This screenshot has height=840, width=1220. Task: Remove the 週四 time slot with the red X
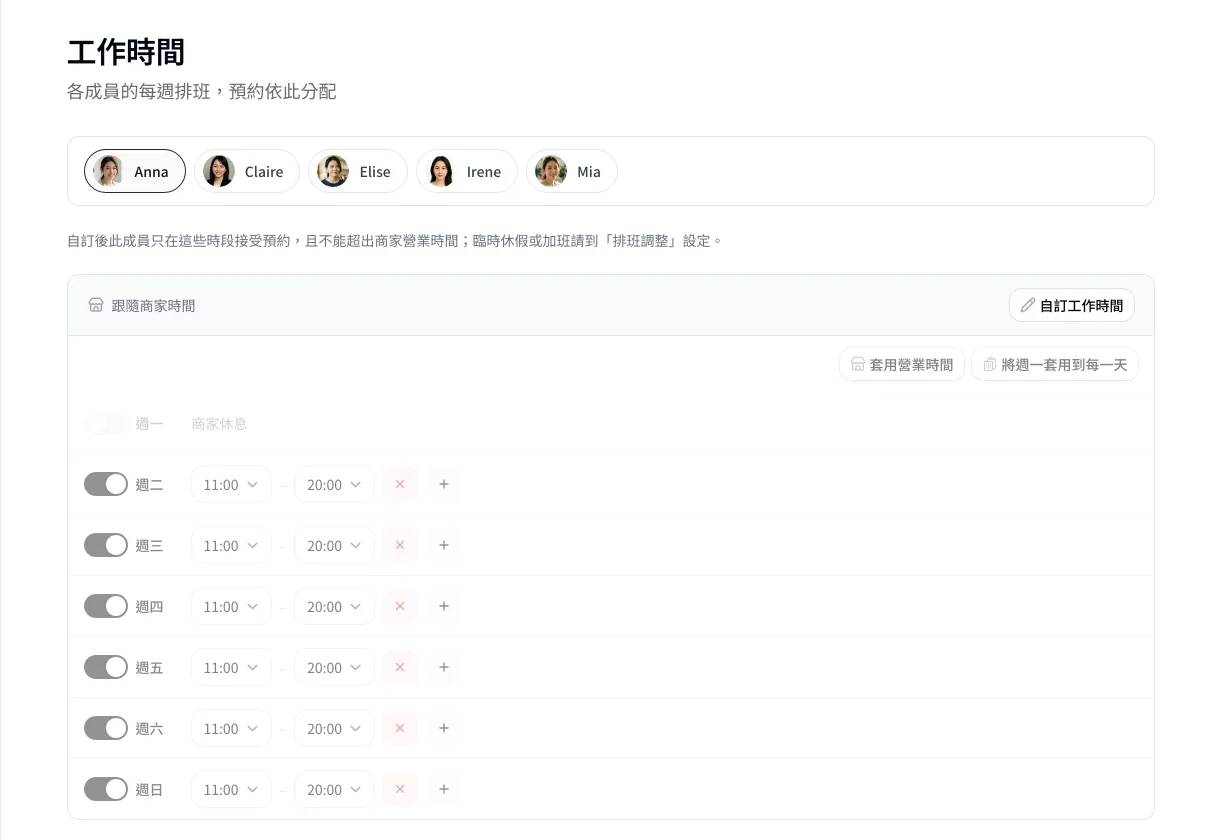pos(400,606)
